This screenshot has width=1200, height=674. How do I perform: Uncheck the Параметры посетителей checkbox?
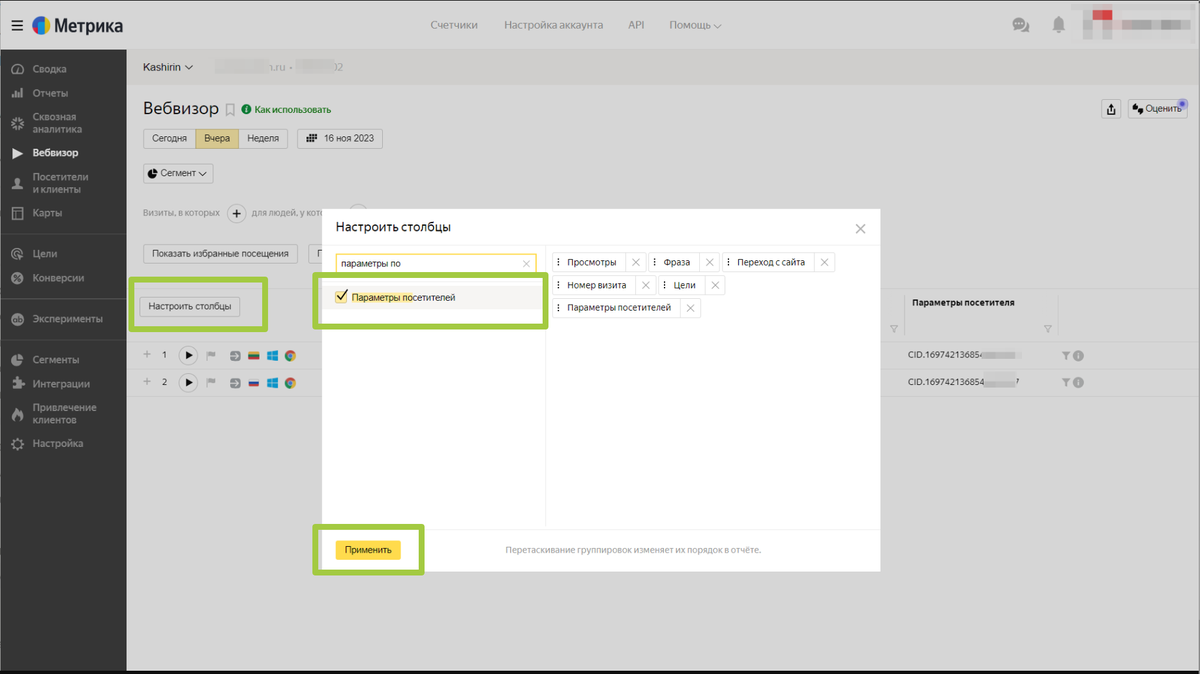342,297
